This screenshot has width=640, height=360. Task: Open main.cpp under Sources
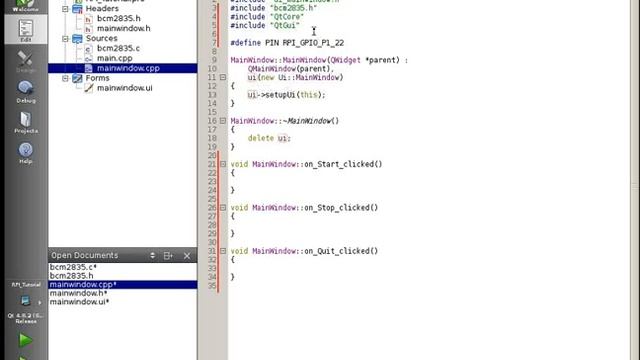pos(115,58)
